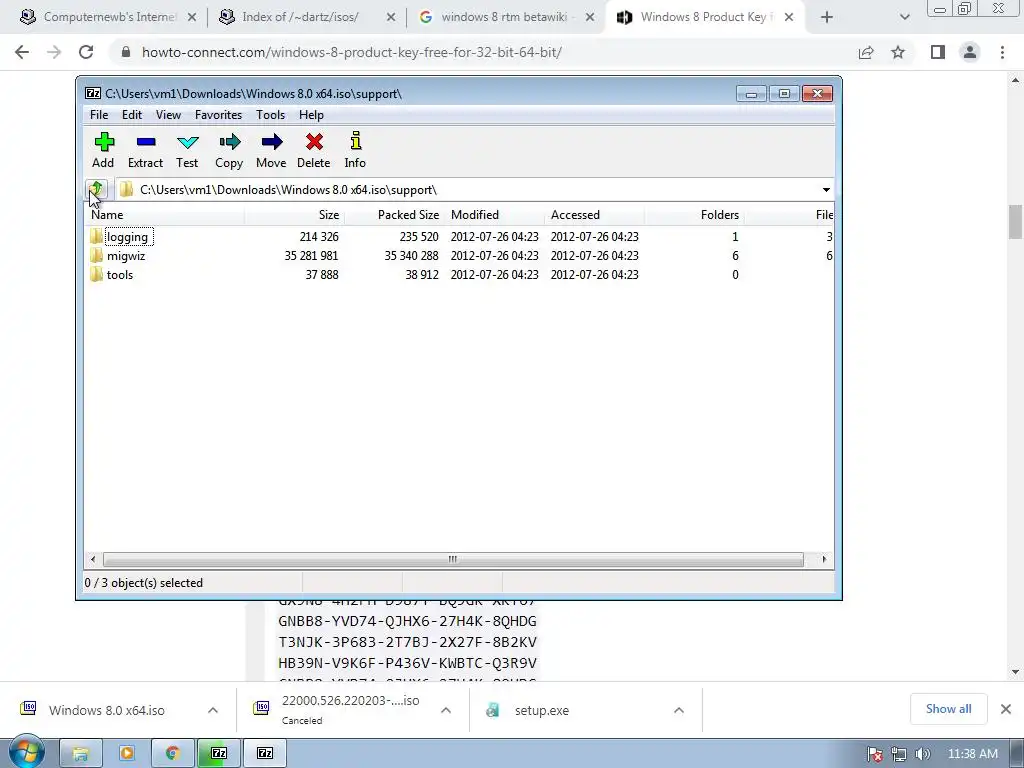Open Windows Explorer from taskbar
This screenshot has height=768, width=1024.
tap(80, 754)
